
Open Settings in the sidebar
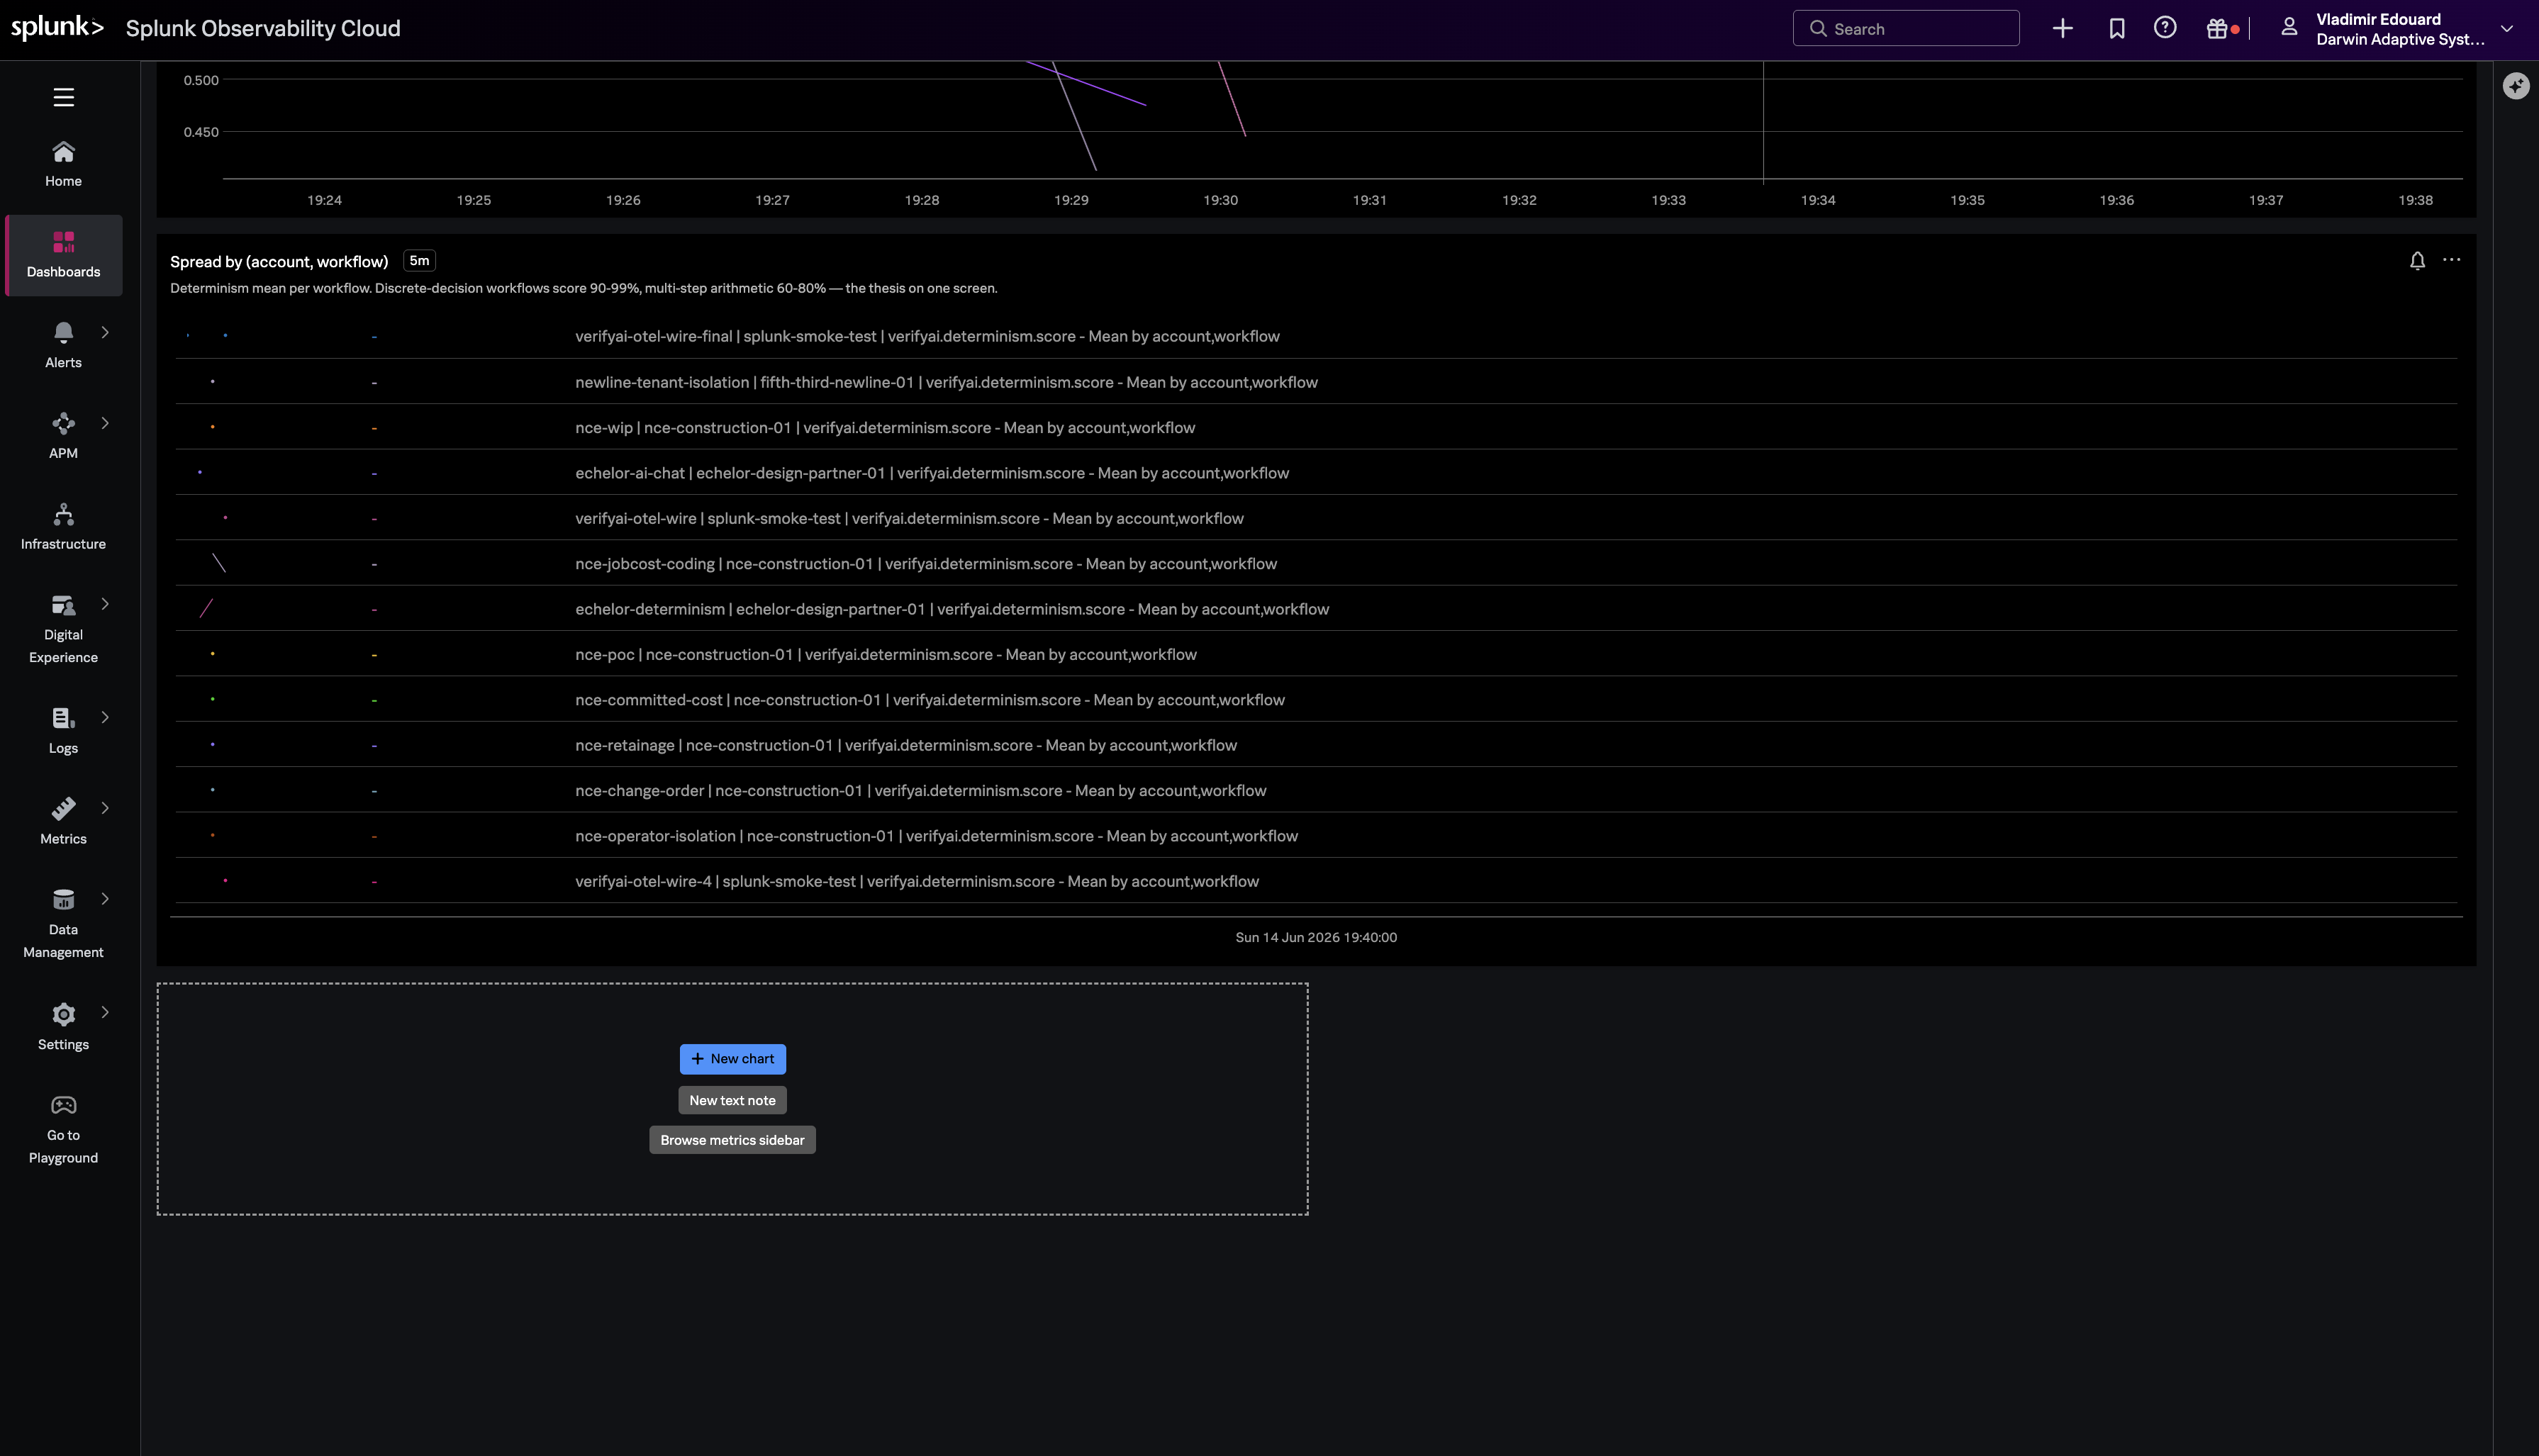[63, 1027]
